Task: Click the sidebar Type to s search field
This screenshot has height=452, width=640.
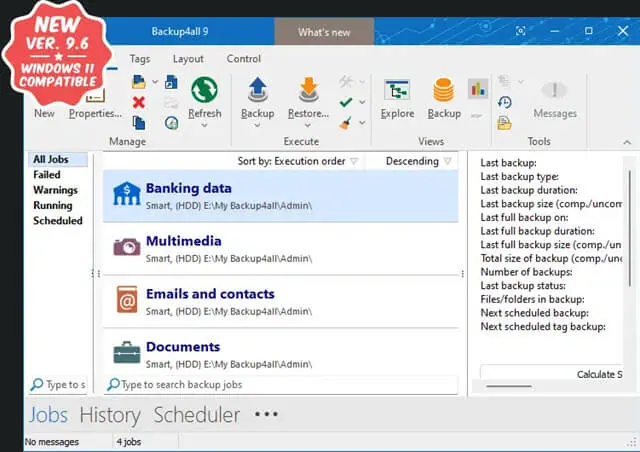Action: pos(58,385)
